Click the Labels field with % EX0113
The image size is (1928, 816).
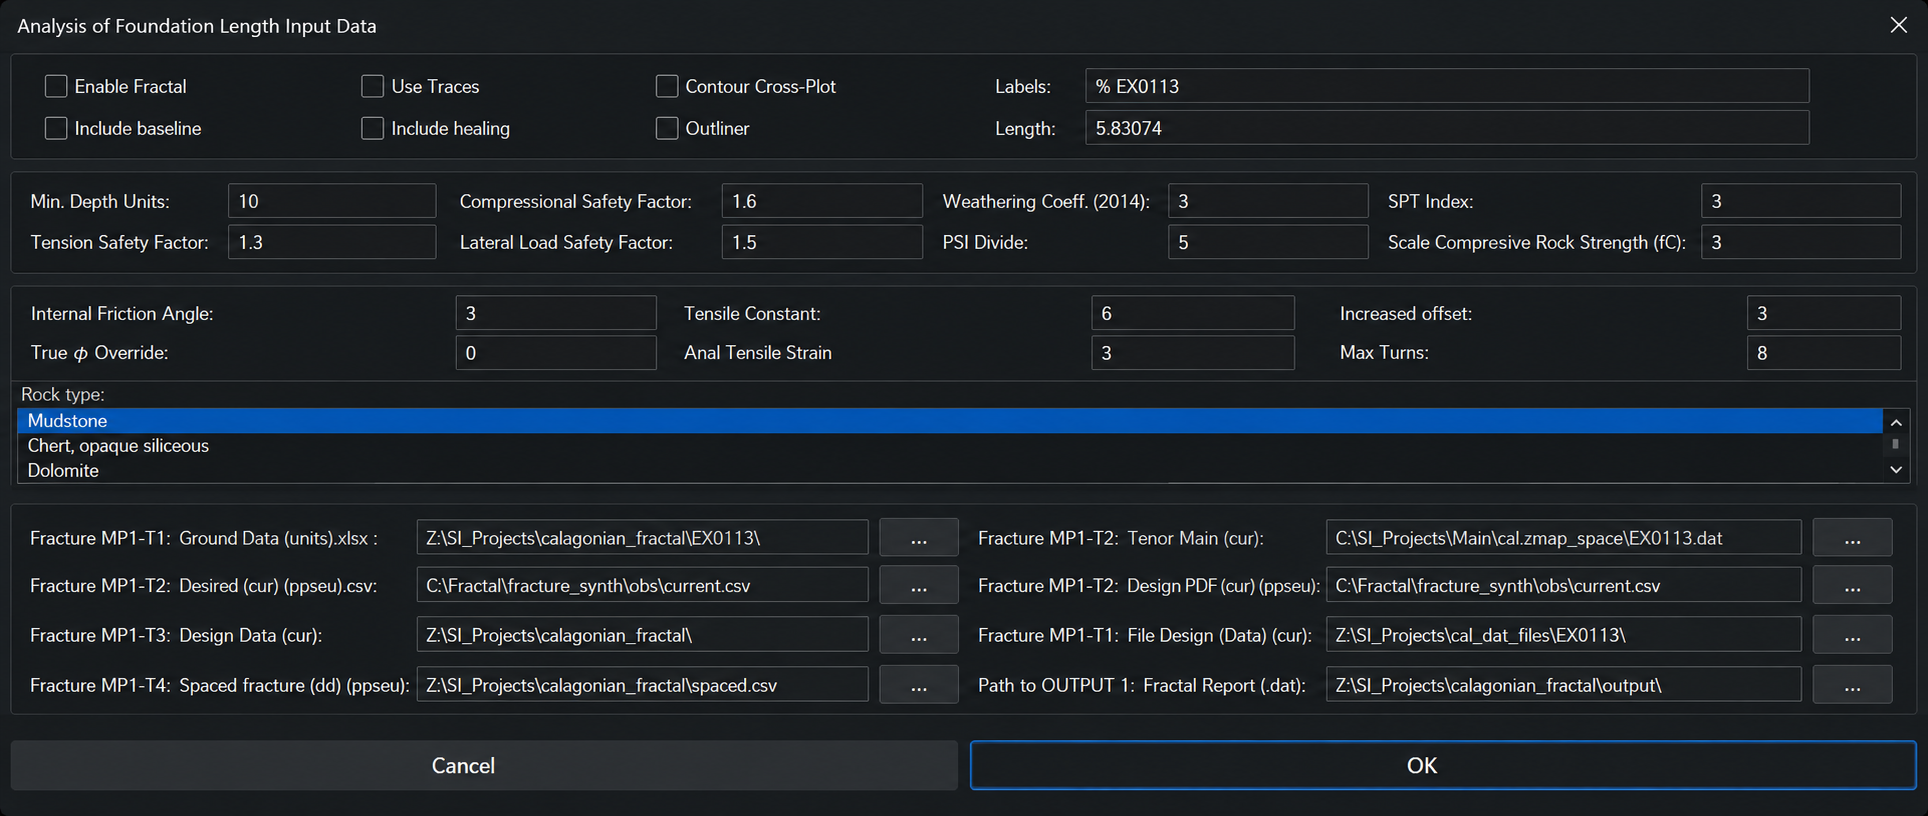click(x=1447, y=86)
